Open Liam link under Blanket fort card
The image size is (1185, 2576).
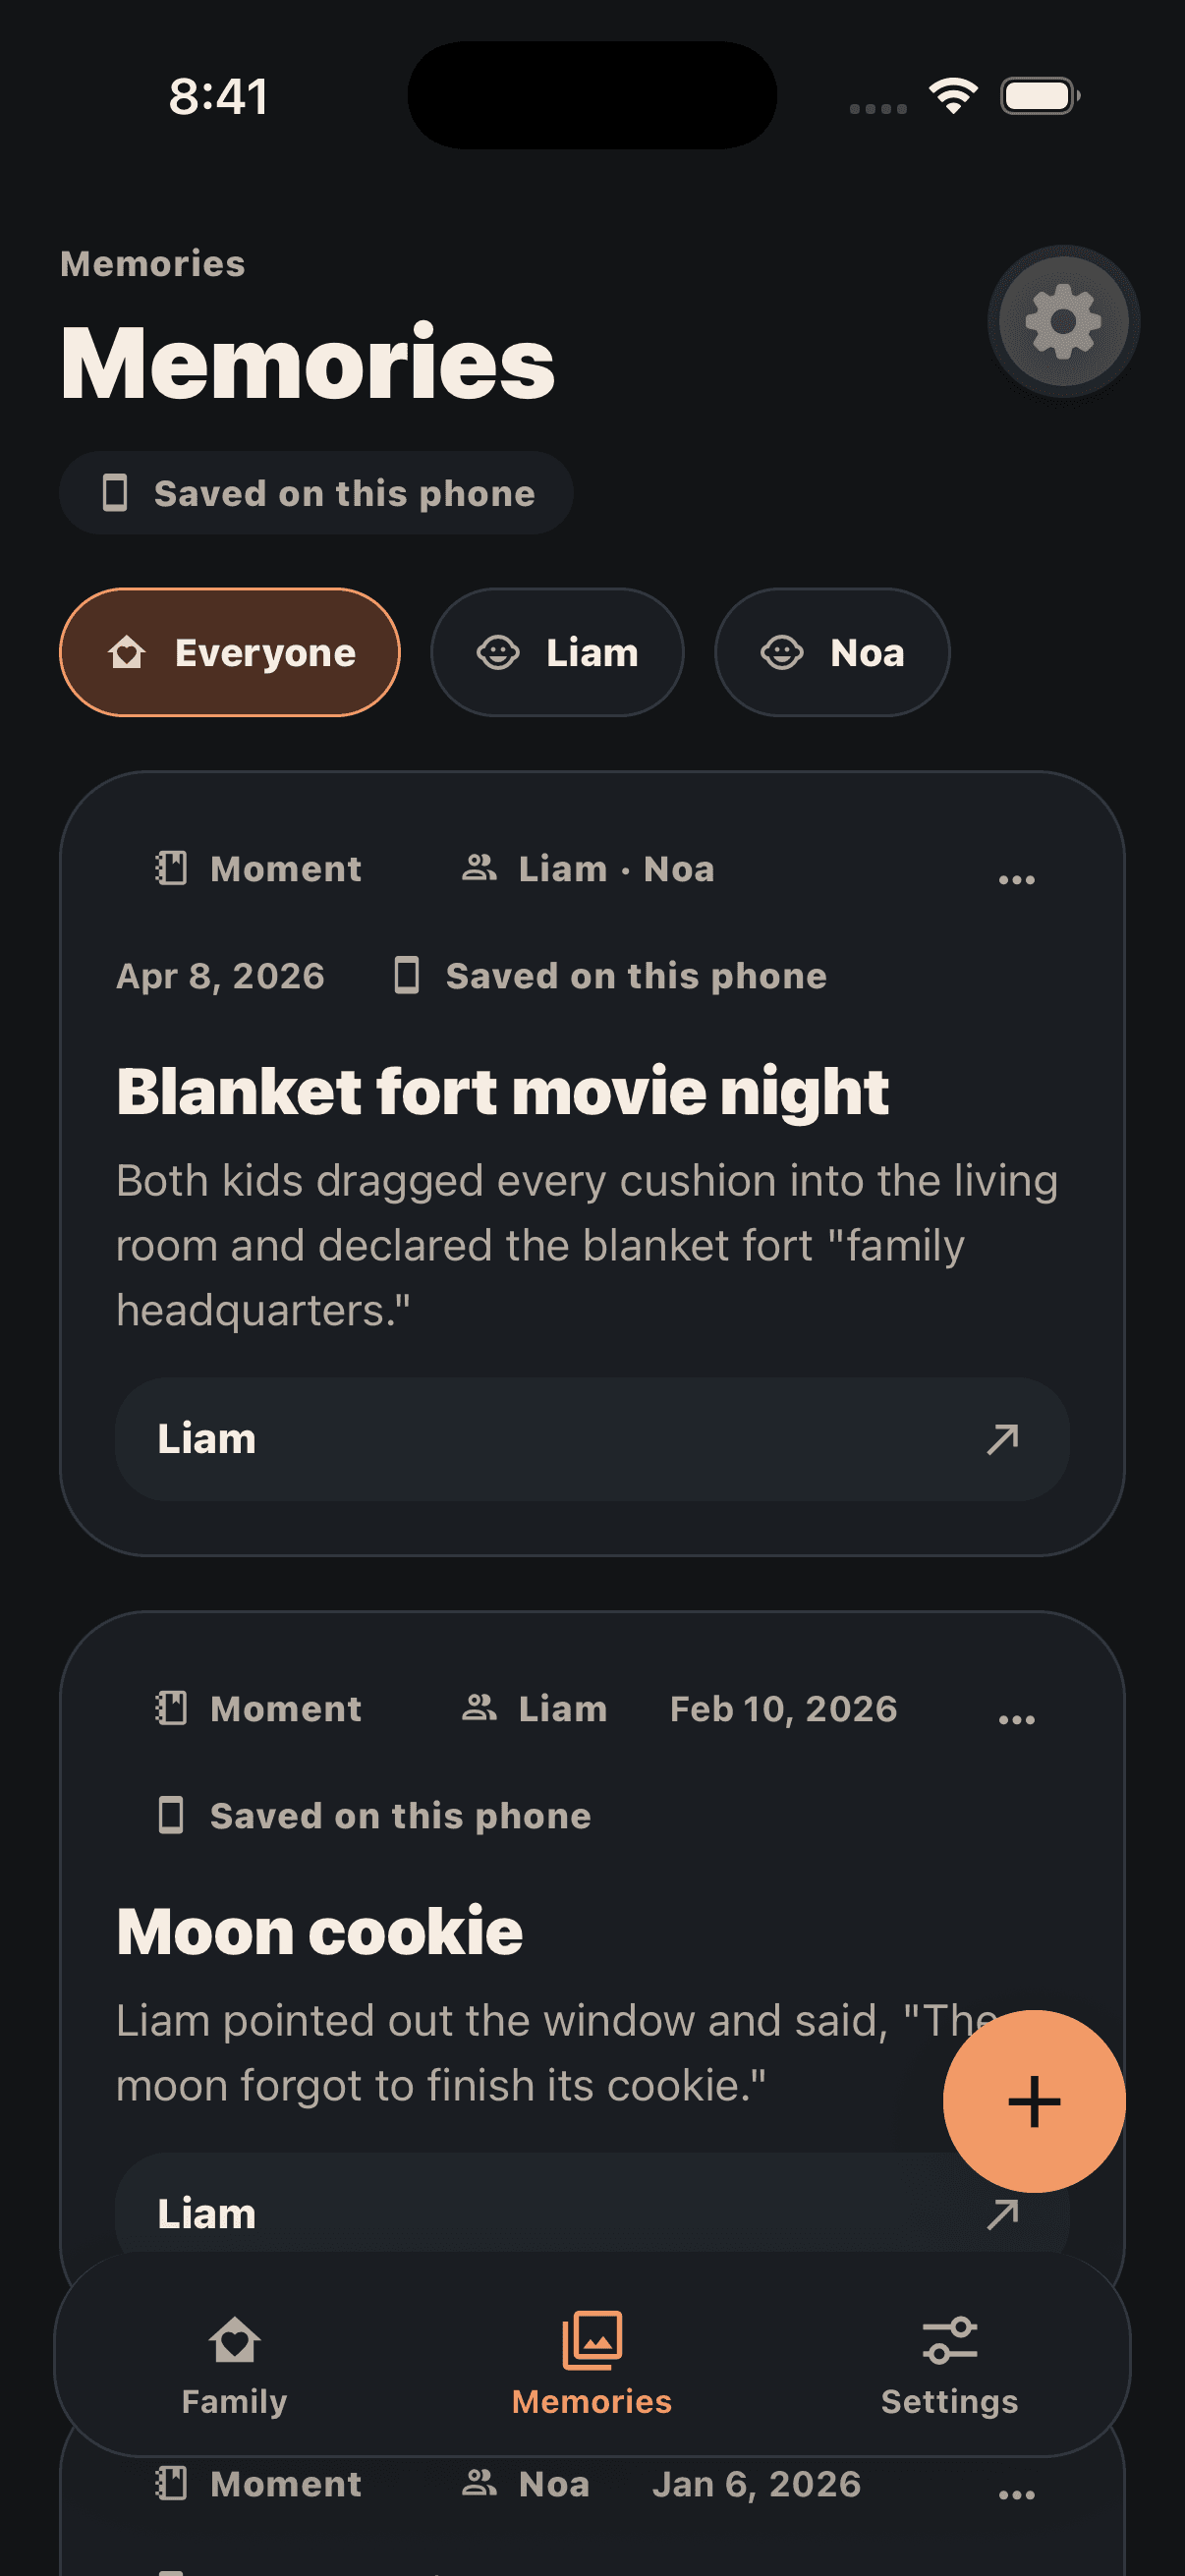592,1439
